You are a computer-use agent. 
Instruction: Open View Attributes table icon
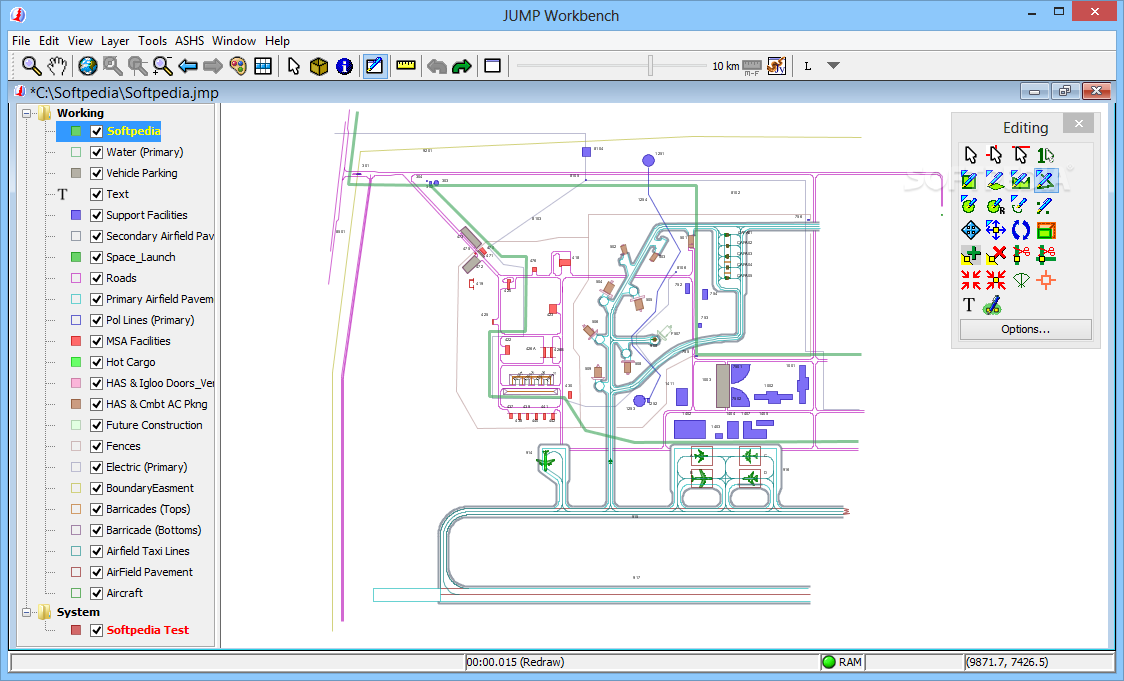pyautogui.click(x=263, y=66)
